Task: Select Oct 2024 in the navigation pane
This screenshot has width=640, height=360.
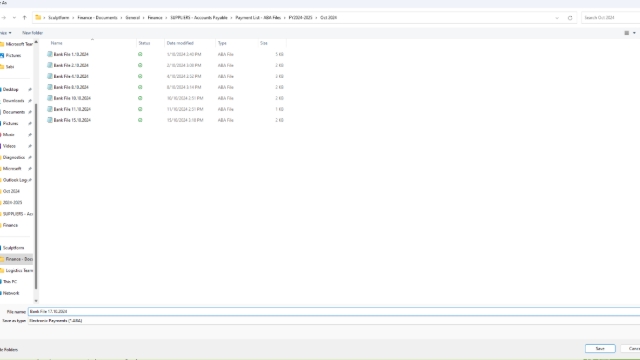Action: pyautogui.click(x=11, y=191)
